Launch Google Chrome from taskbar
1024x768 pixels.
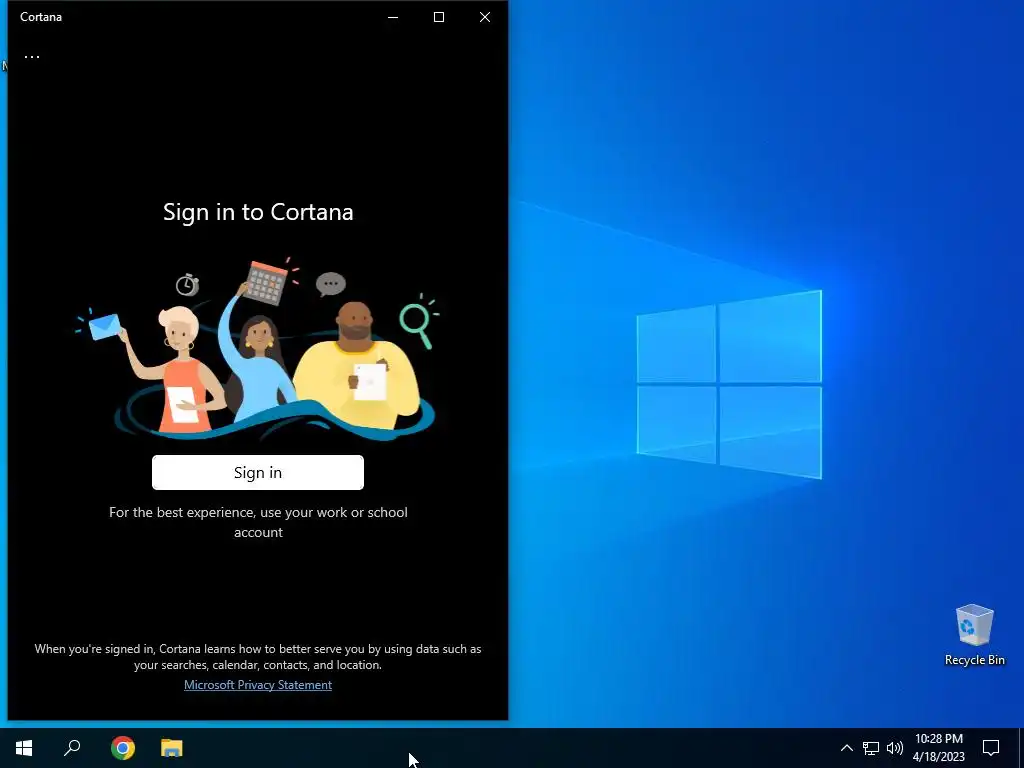[x=122, y=748]
